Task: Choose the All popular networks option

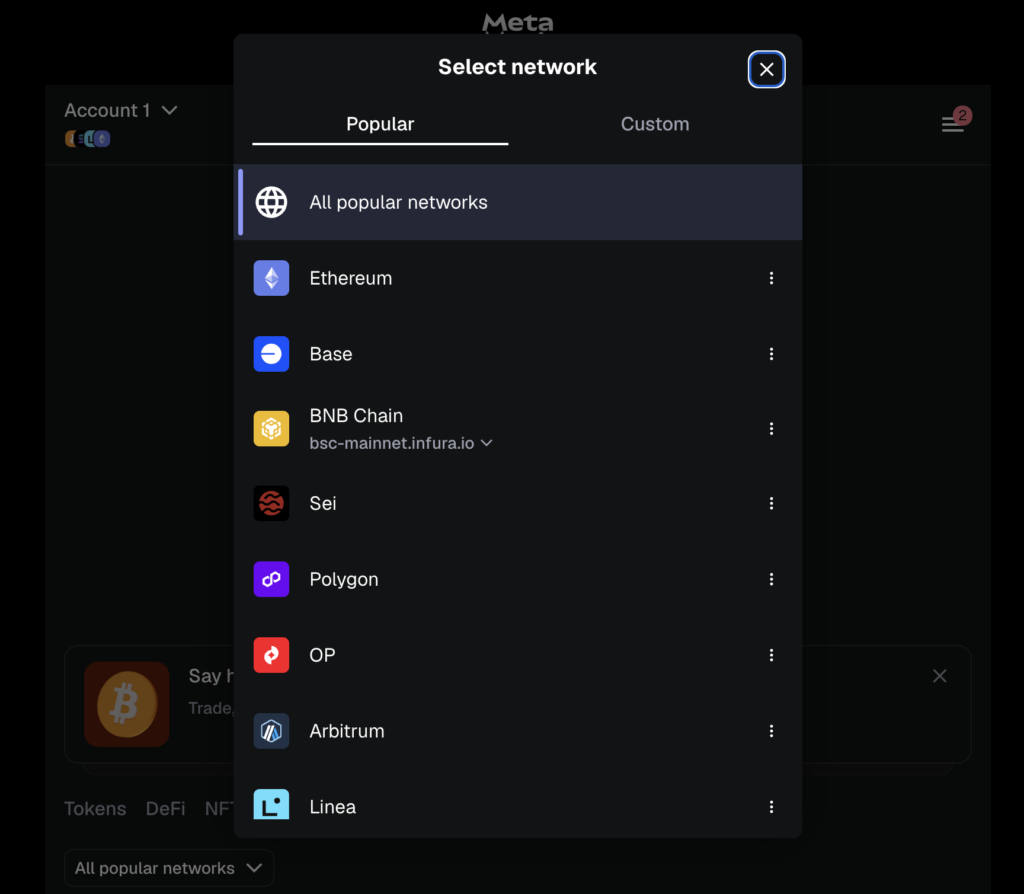Action: (x=398, y=201)
